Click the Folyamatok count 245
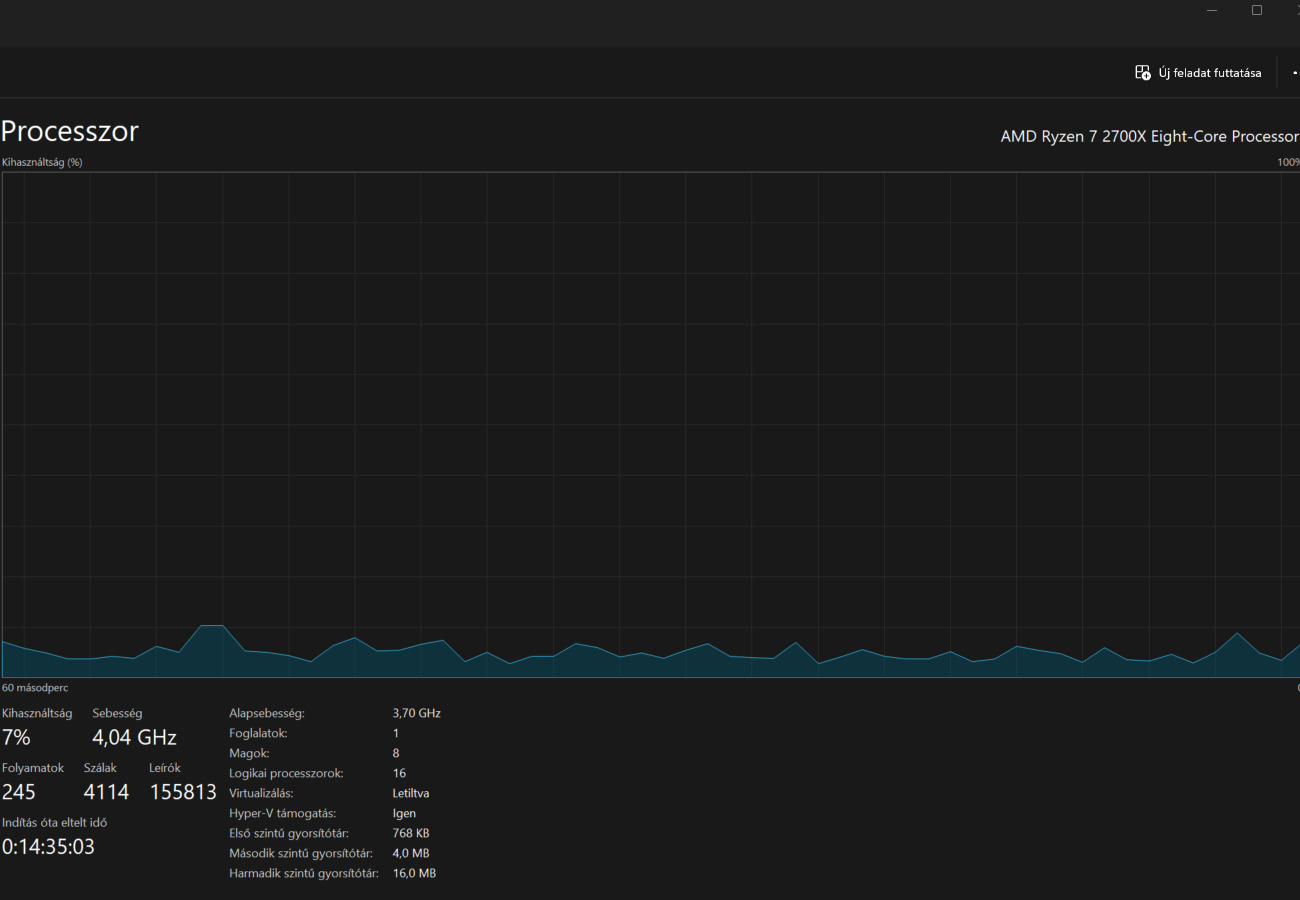The height and width of the screenshot is (900, 1300). (x=19, y=792)
